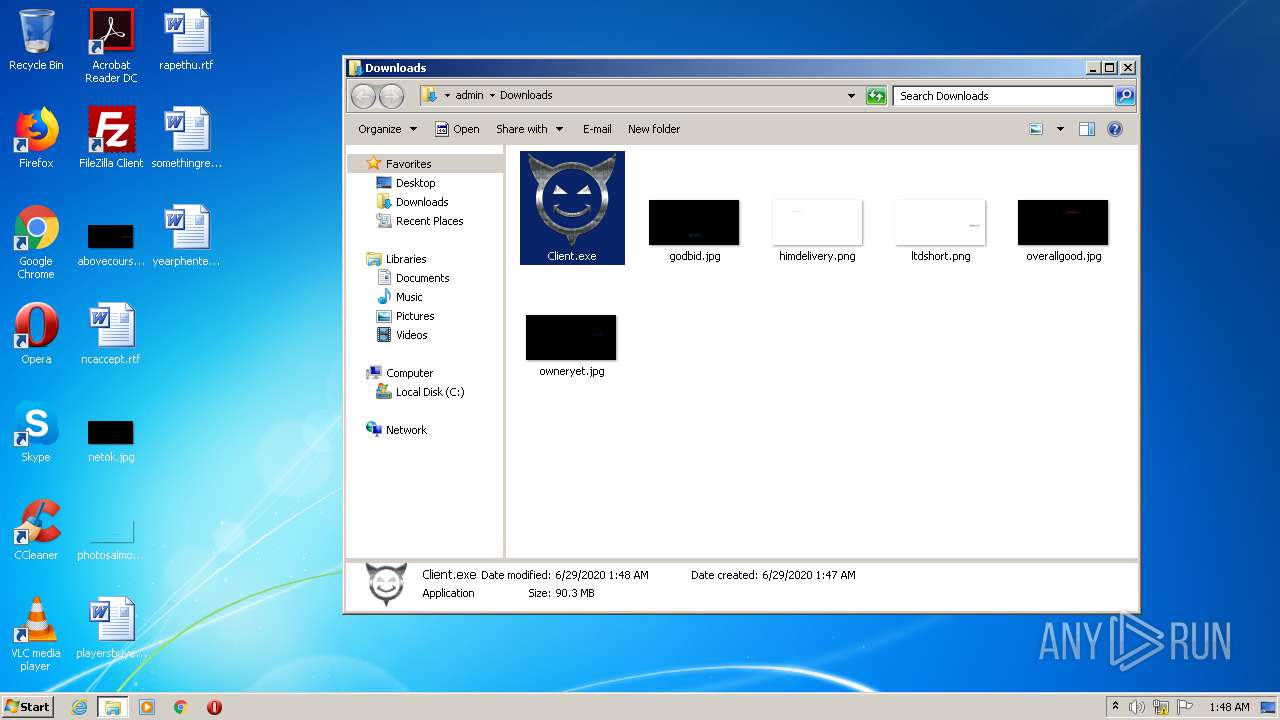
Task: Open the Documents library
Action: coord(422,278)
